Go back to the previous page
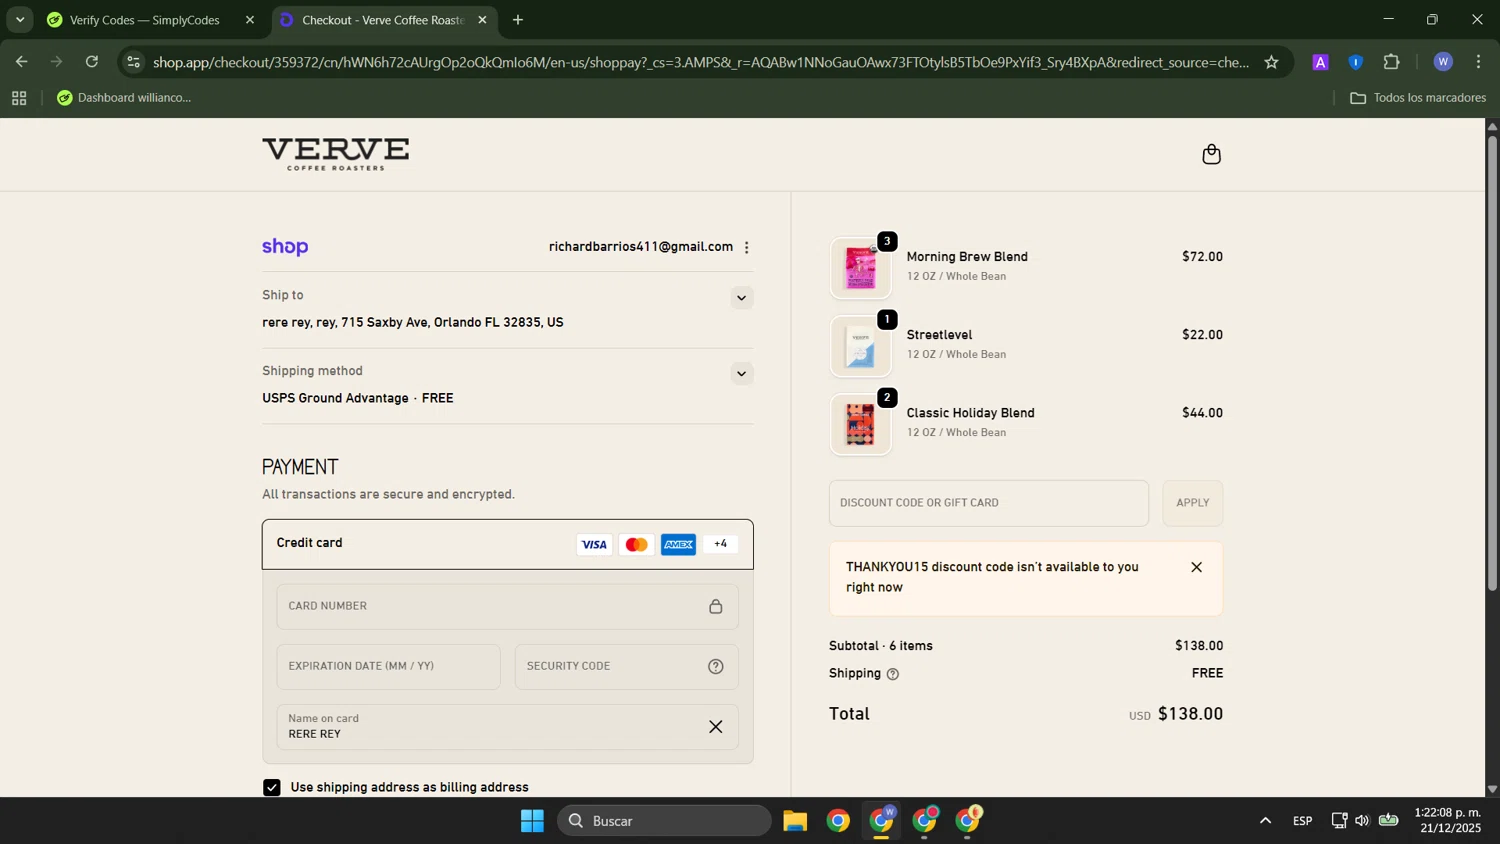 [x=21, y=62]
